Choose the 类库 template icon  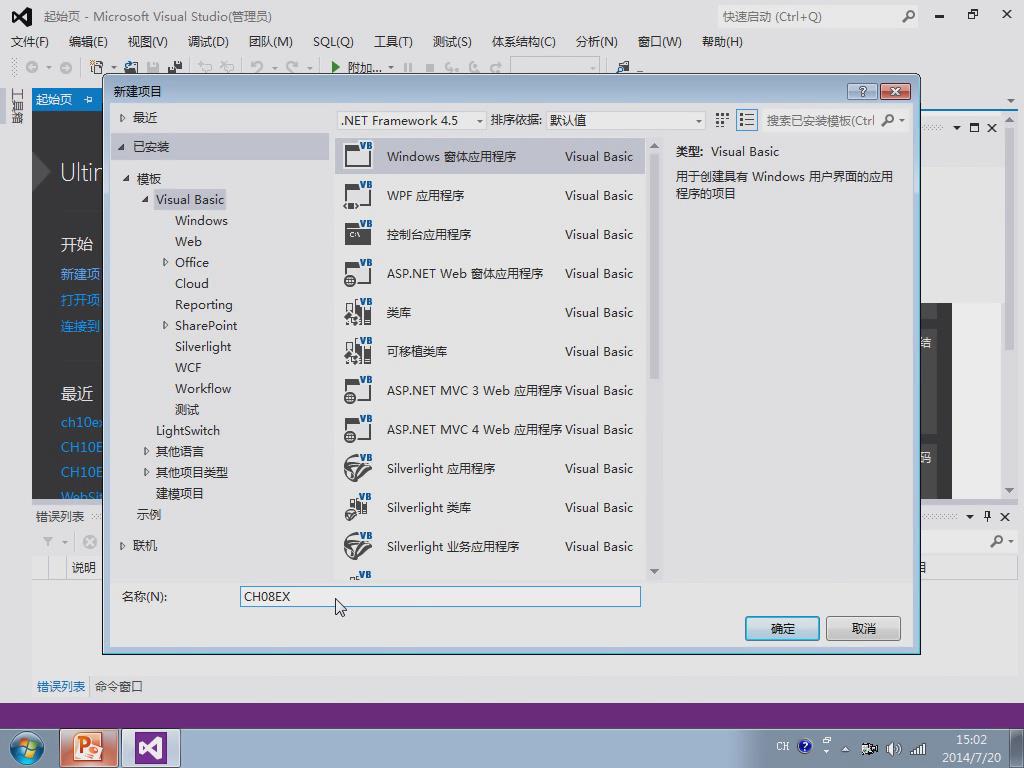pyautogui.click(x=358, y=312)
